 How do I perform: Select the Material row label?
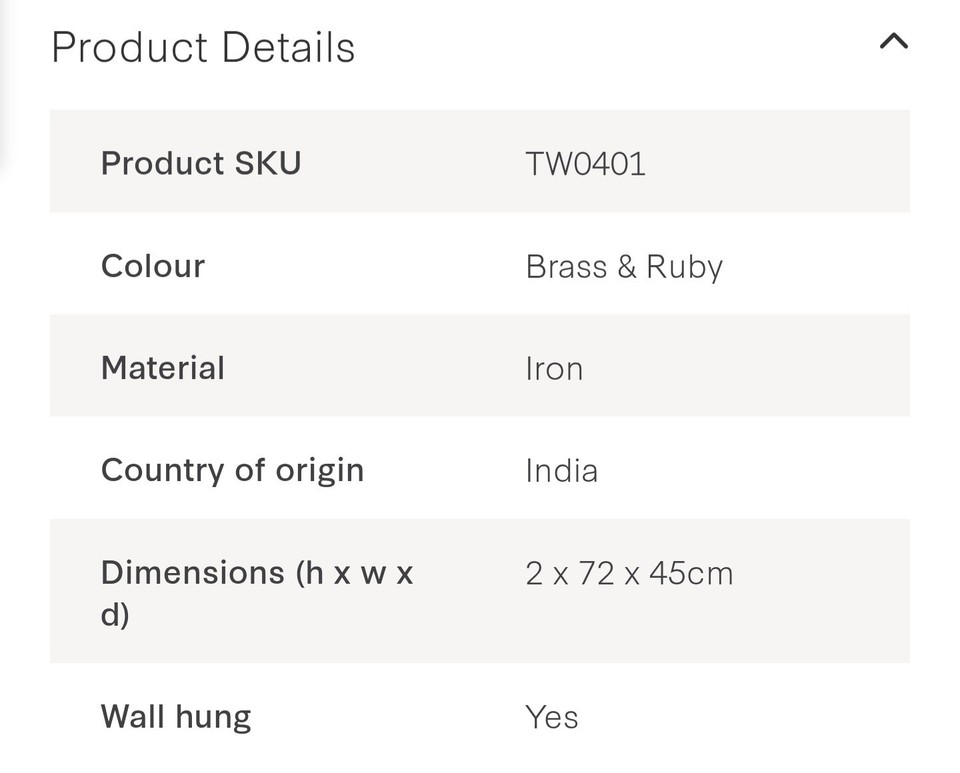point(163,368)
